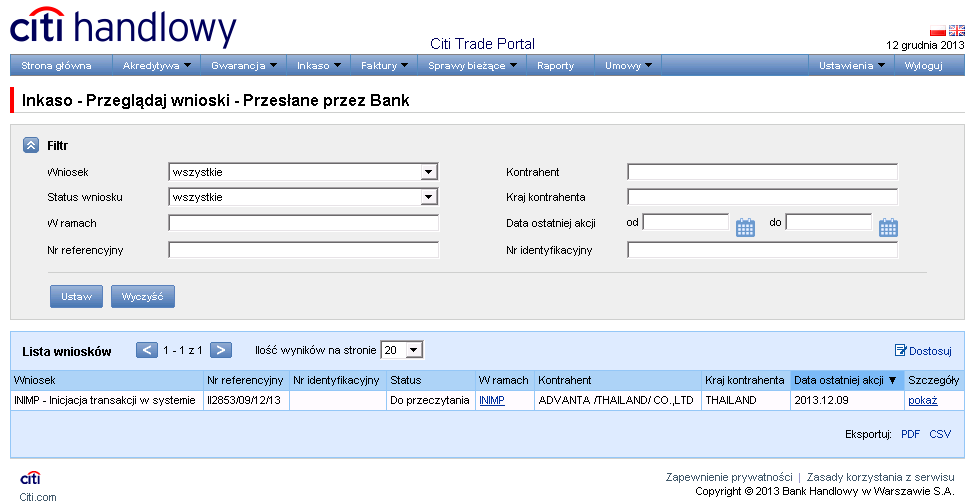Viewport: 968px width, 504px height.
Task: Focus the Kraj kontrahenta input field
Action: click(x=762, y=197)
